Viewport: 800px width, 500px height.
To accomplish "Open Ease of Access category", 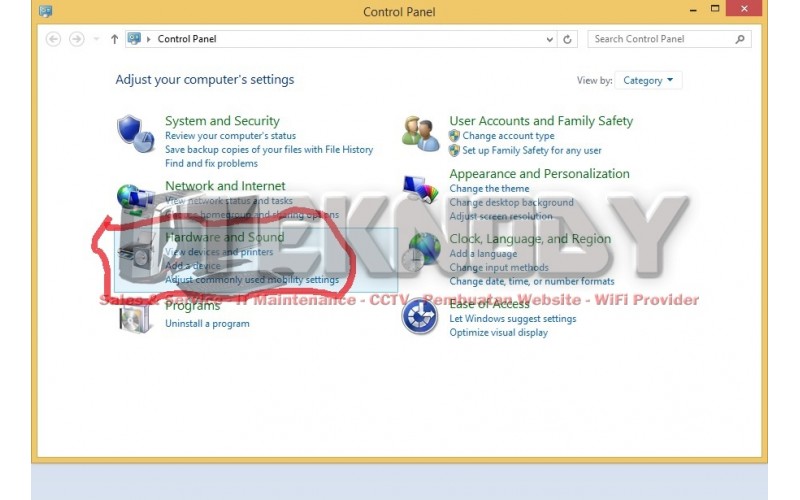I will (x=489, y=304).
